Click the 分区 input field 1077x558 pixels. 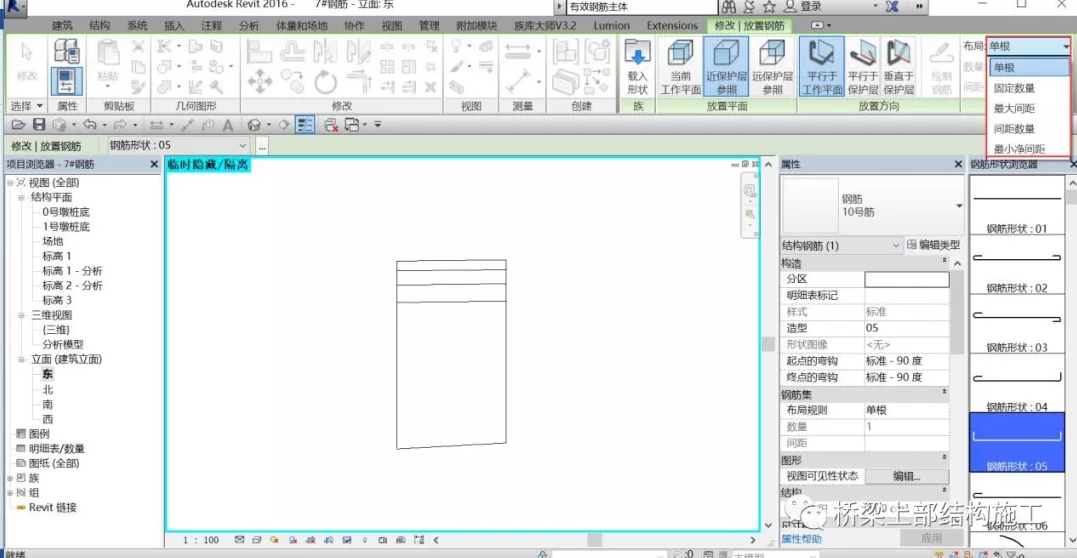(x=906, y=280)
